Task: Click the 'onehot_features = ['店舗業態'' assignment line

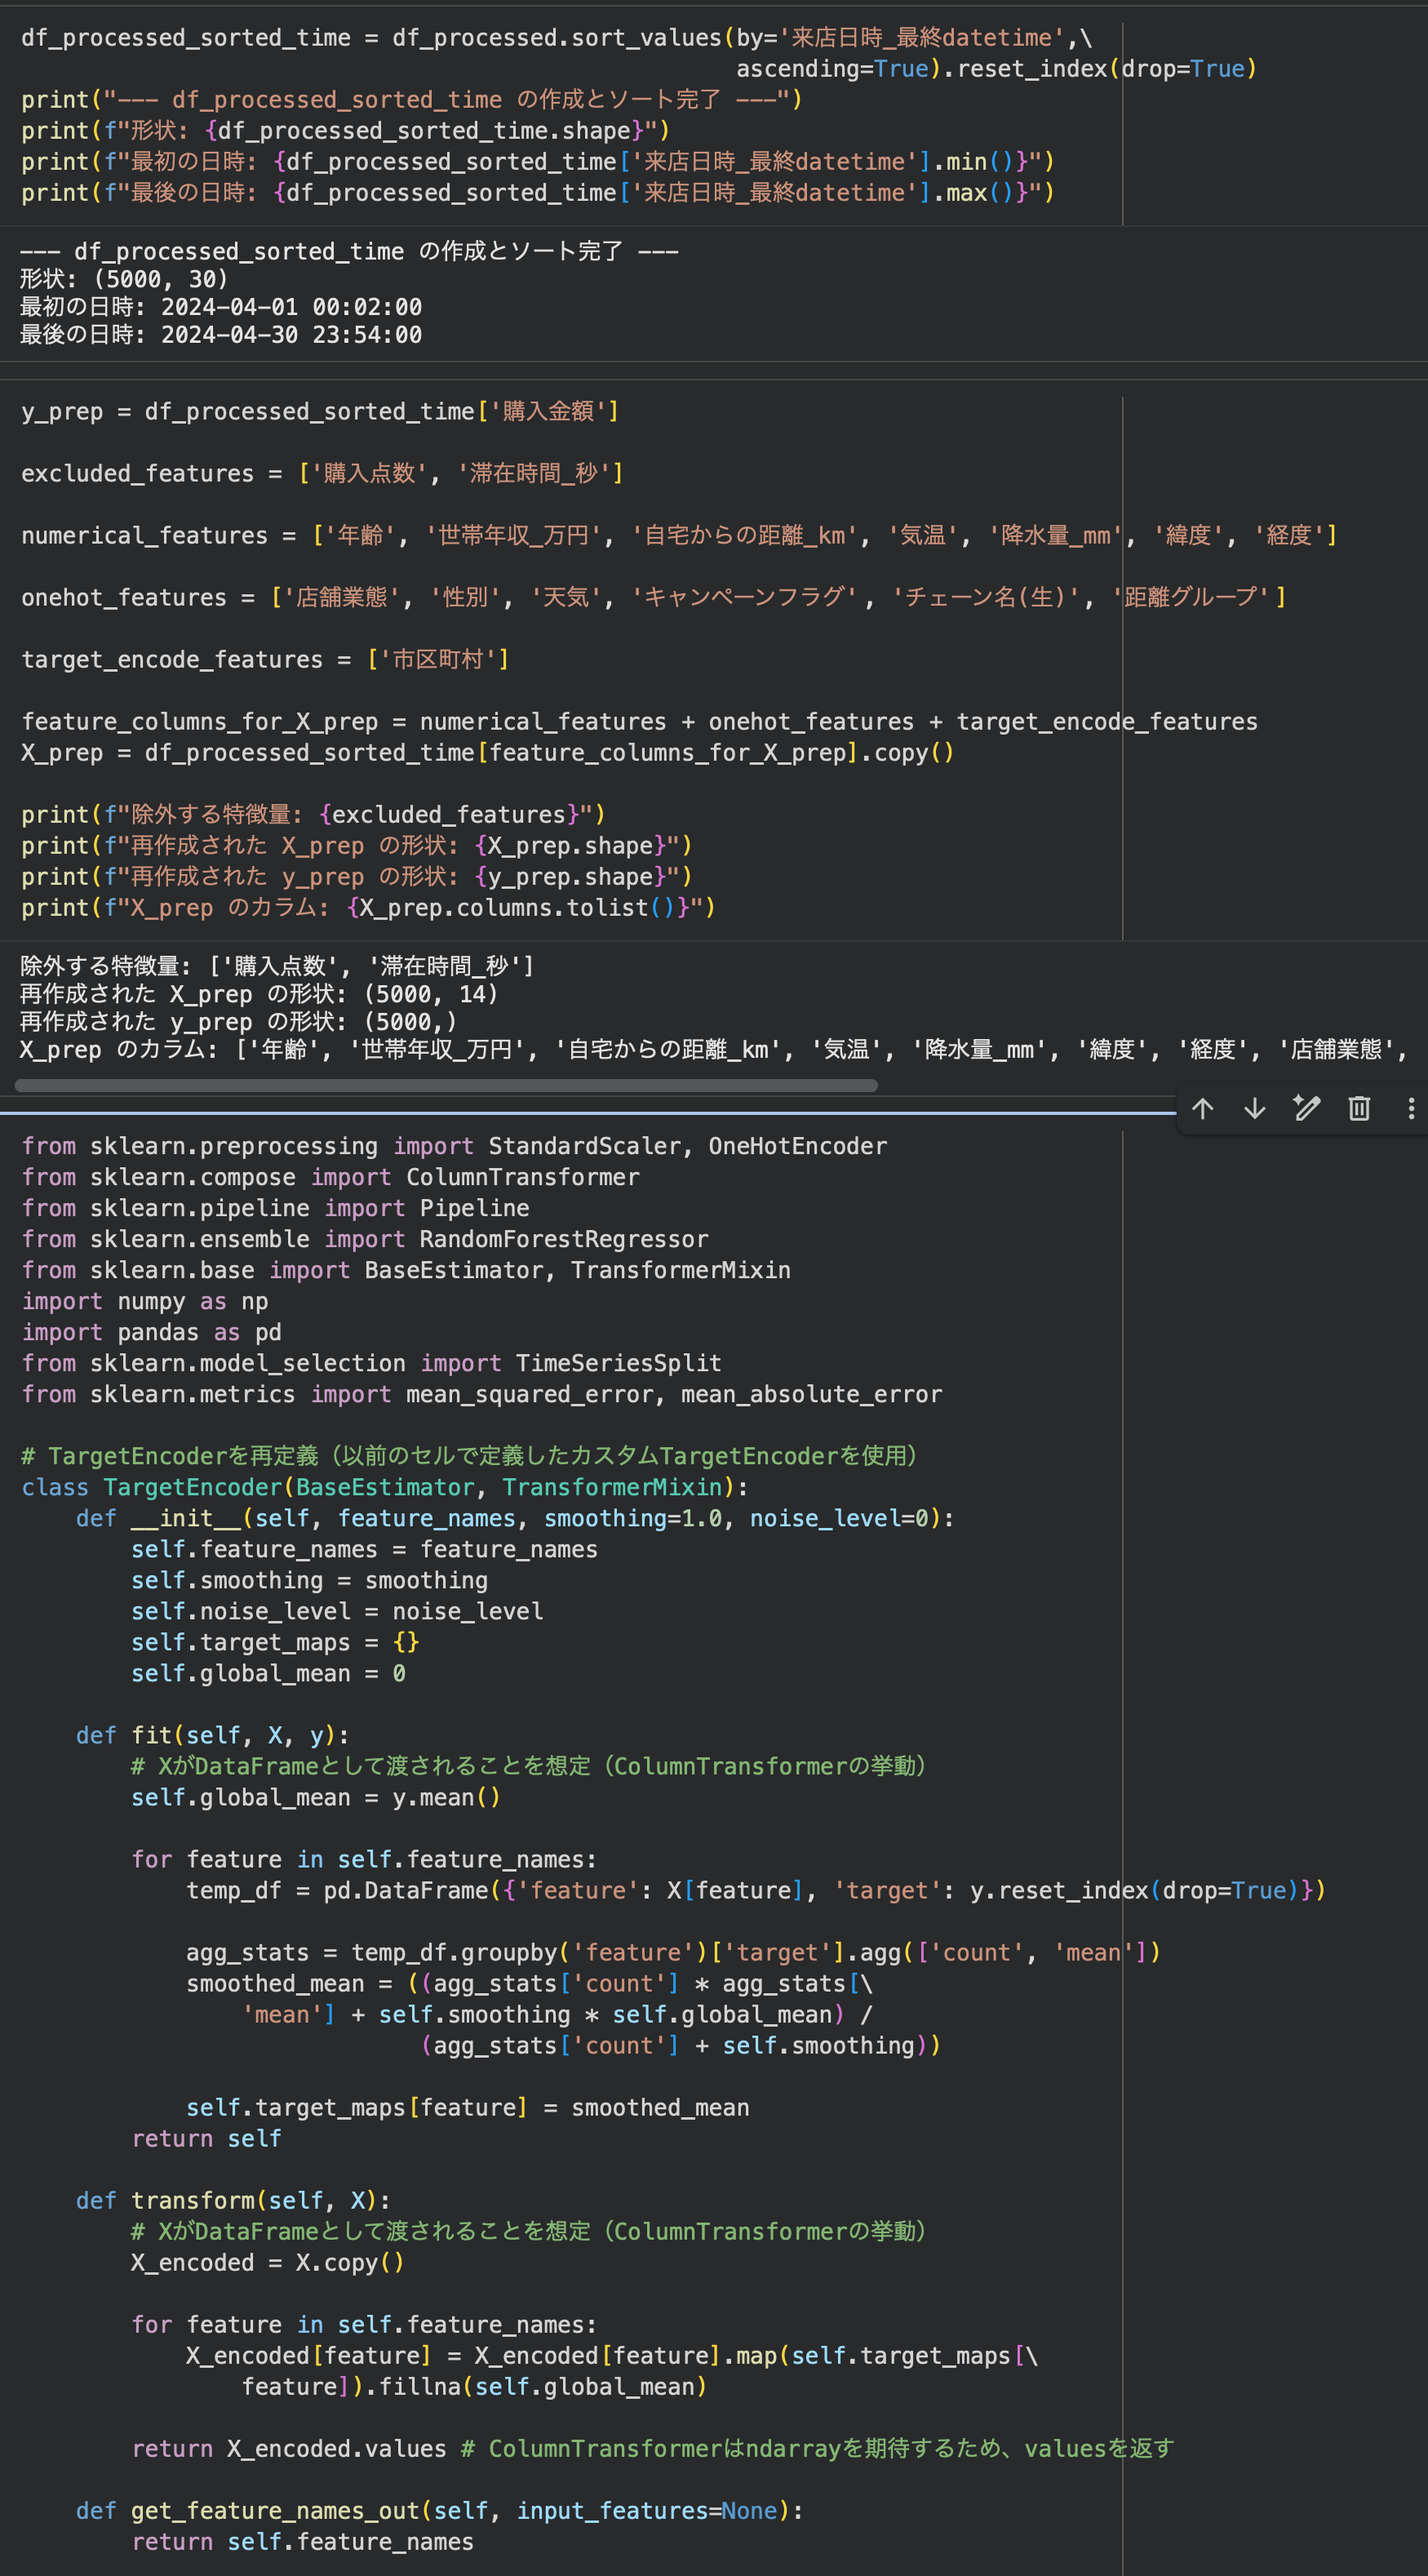Action: (x=654, y=597)
